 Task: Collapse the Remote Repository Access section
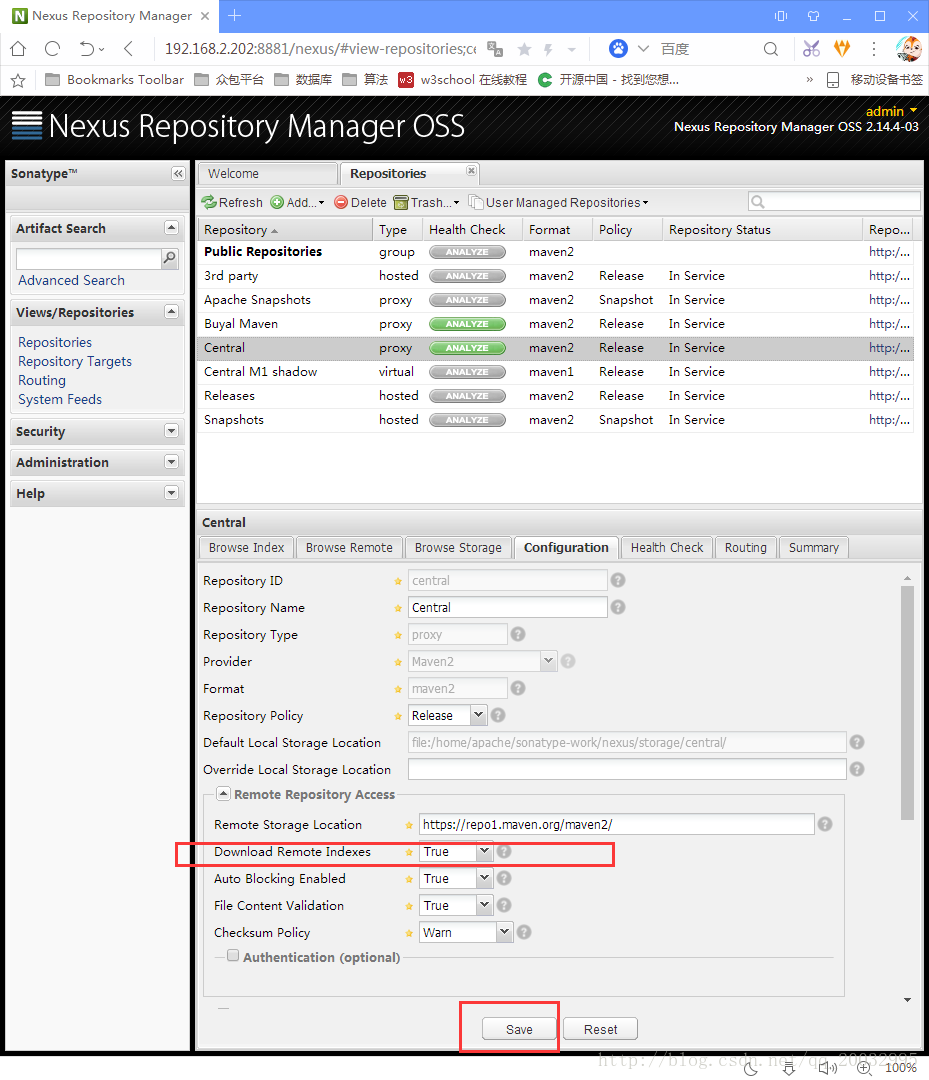[223, 793]
